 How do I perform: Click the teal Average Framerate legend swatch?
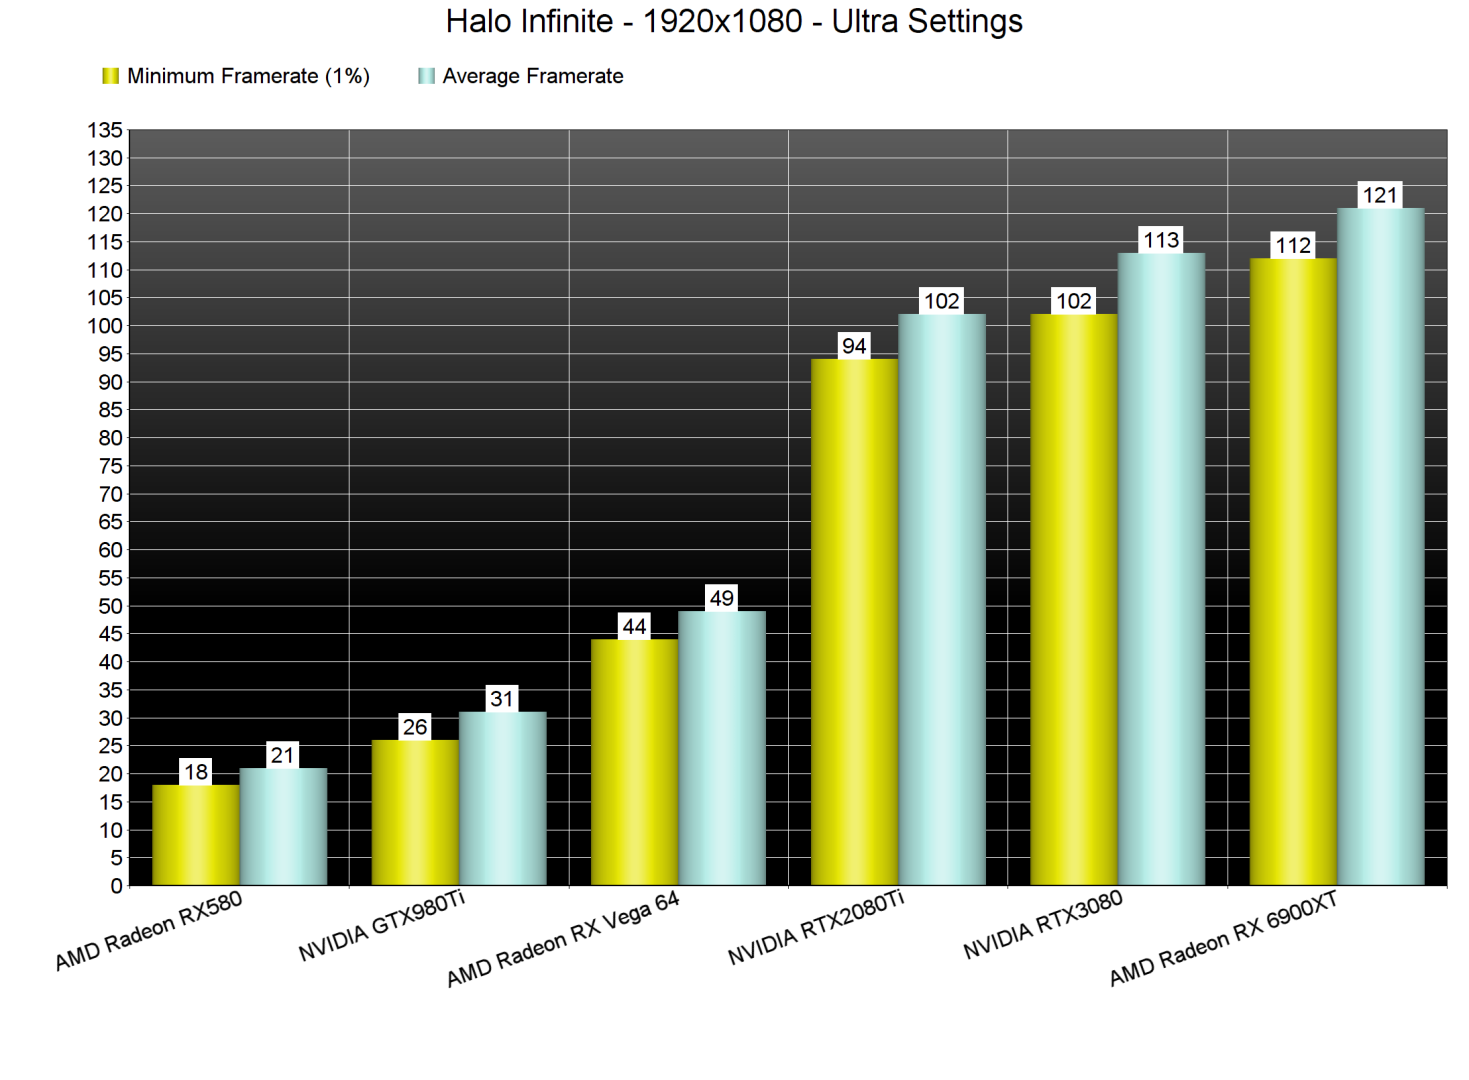click(424, 73)
